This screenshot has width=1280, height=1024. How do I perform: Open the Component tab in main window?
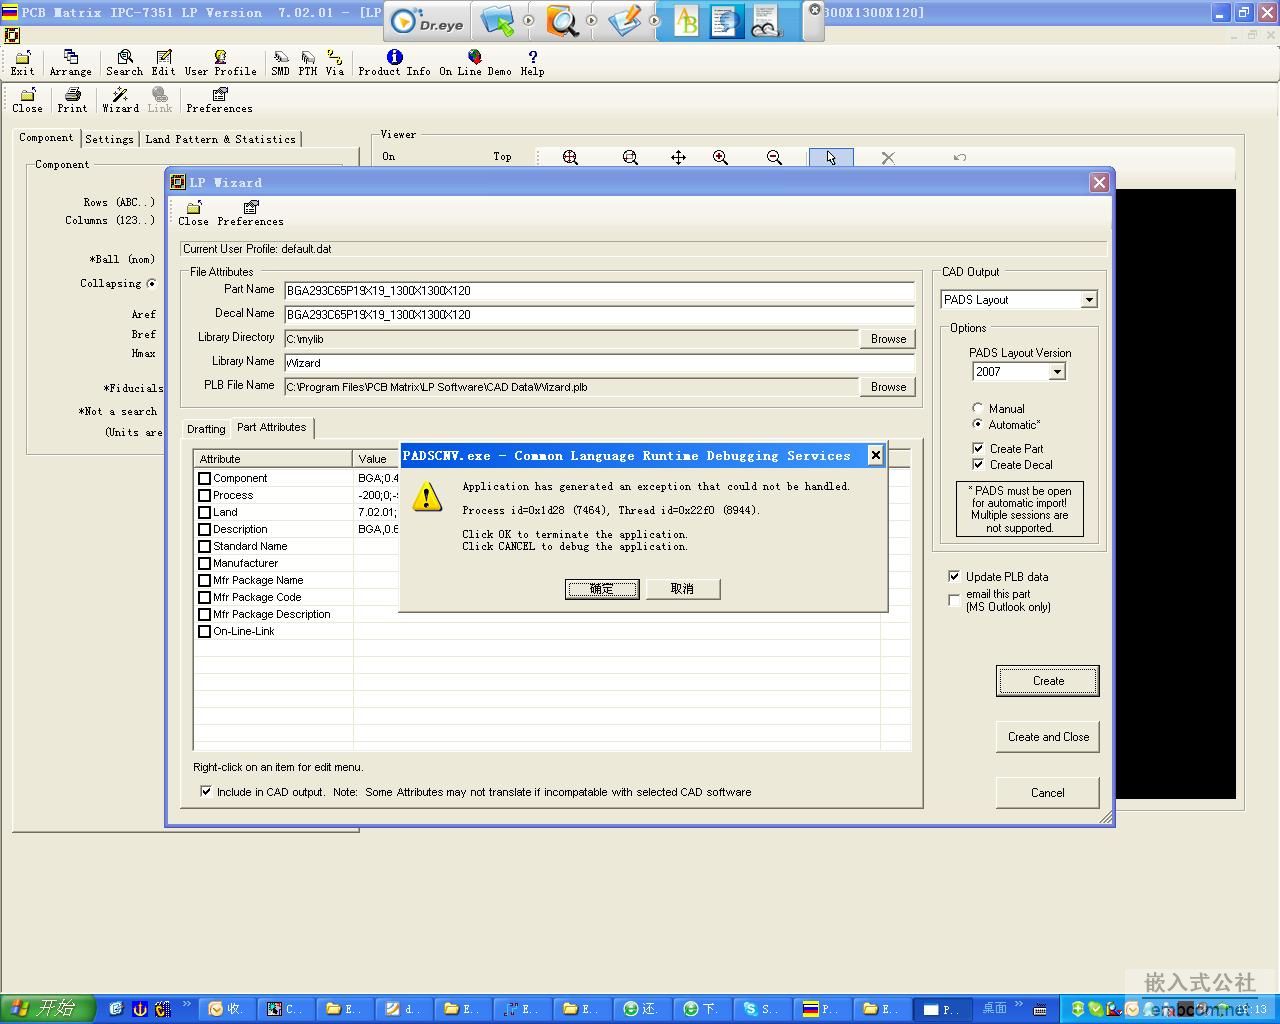tap(46, 138)
